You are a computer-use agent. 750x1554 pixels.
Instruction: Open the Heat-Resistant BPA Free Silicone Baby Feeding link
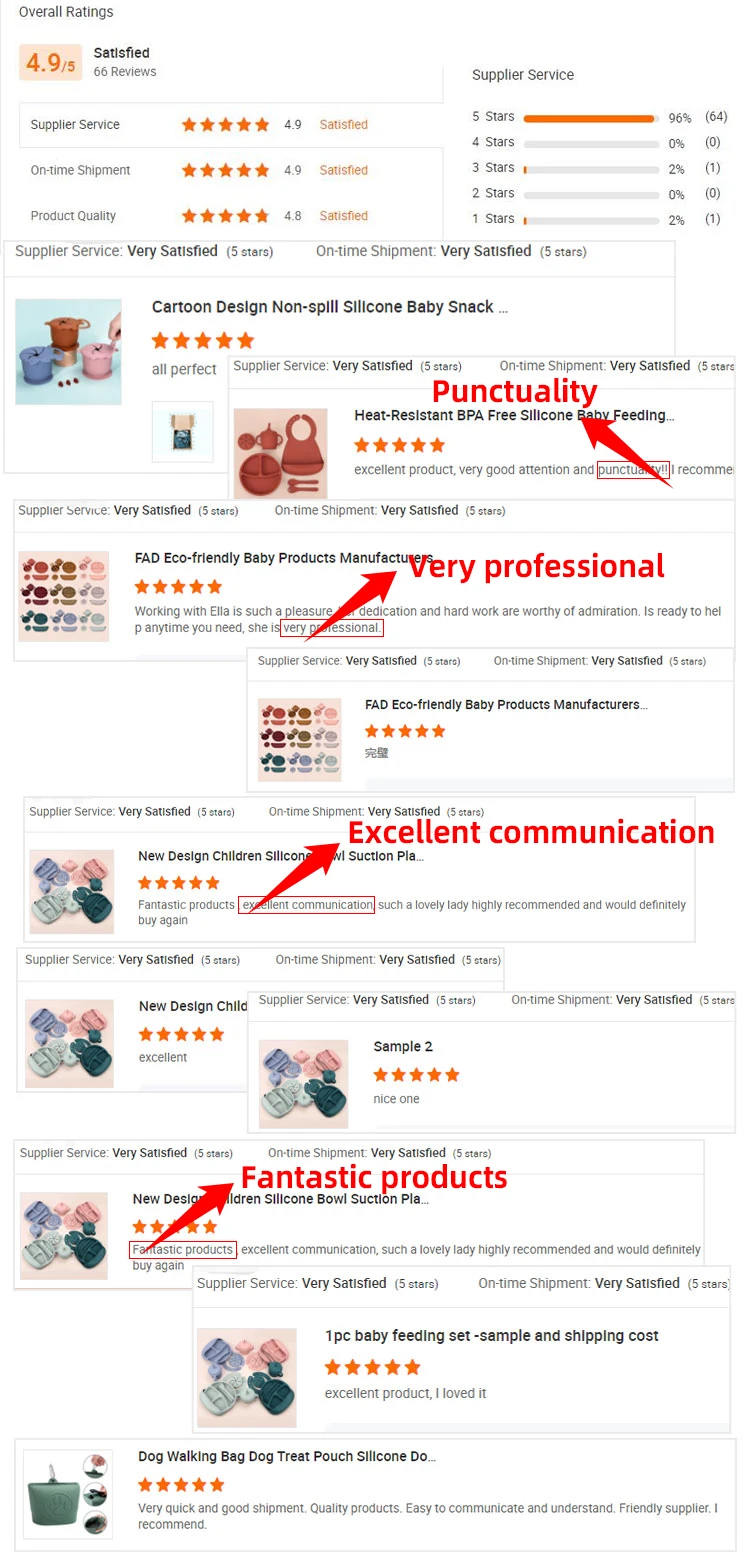tap(514, 415)
